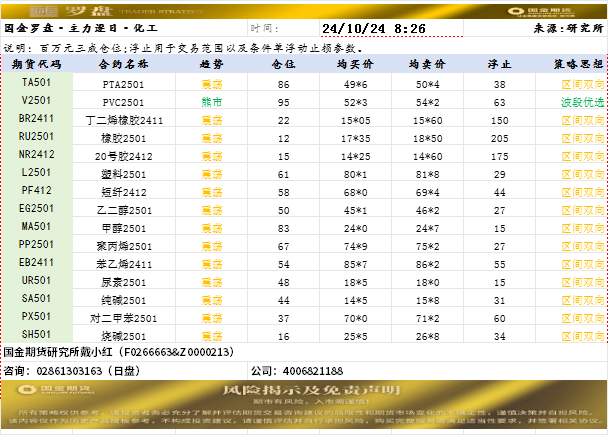Click the 期货代码 column header

point(36,64)
